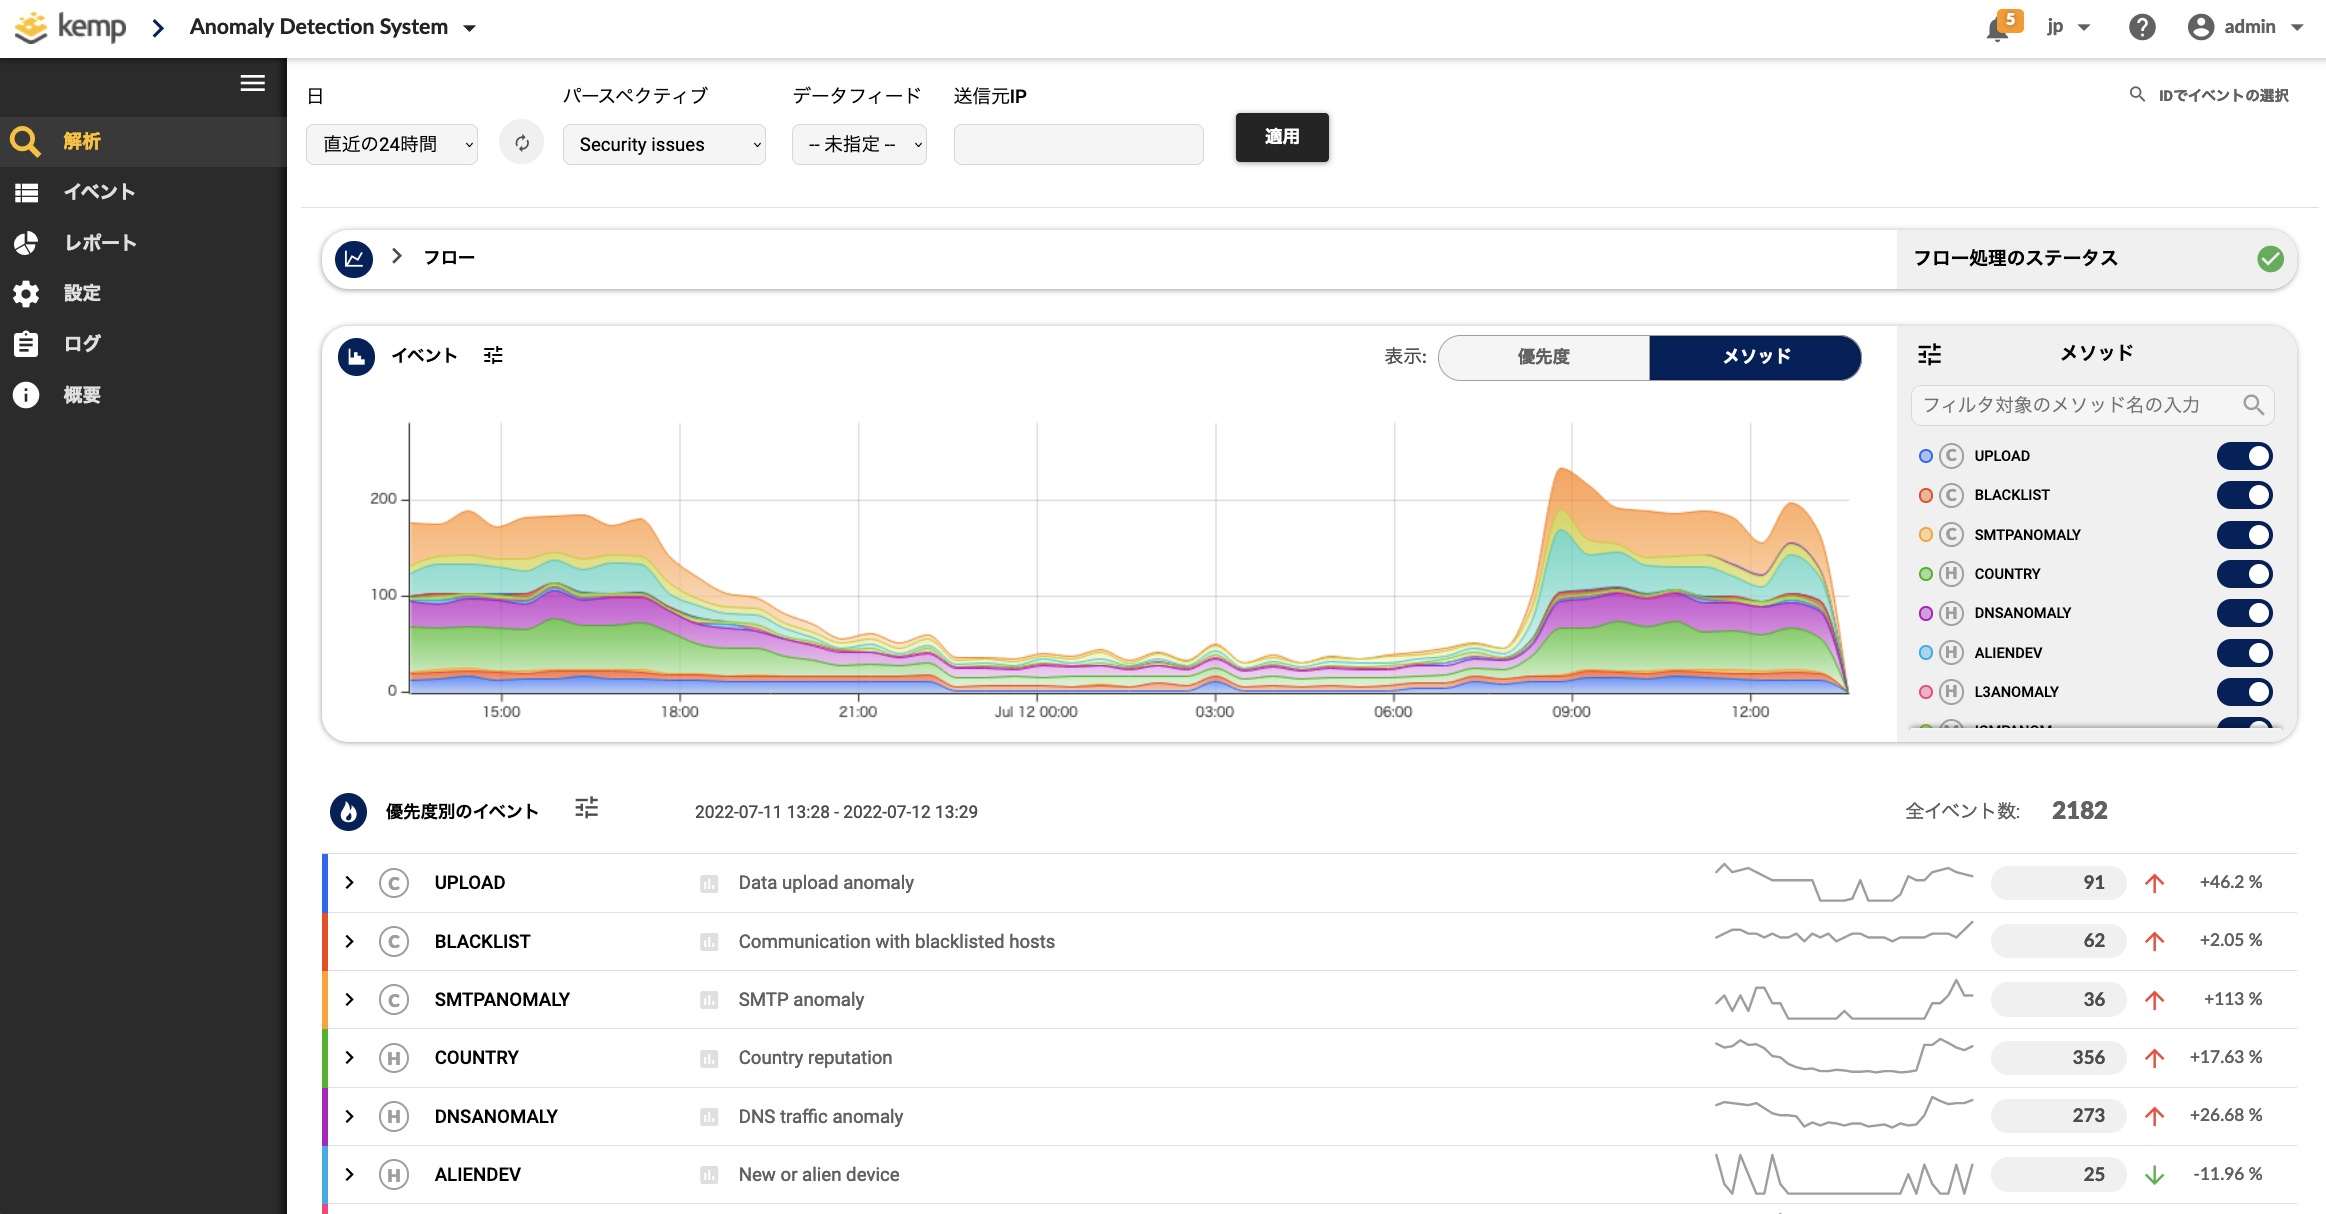Click the refresh time range icon
2326x1214 pixels.
pyautogui.click(x=522, y=143)
